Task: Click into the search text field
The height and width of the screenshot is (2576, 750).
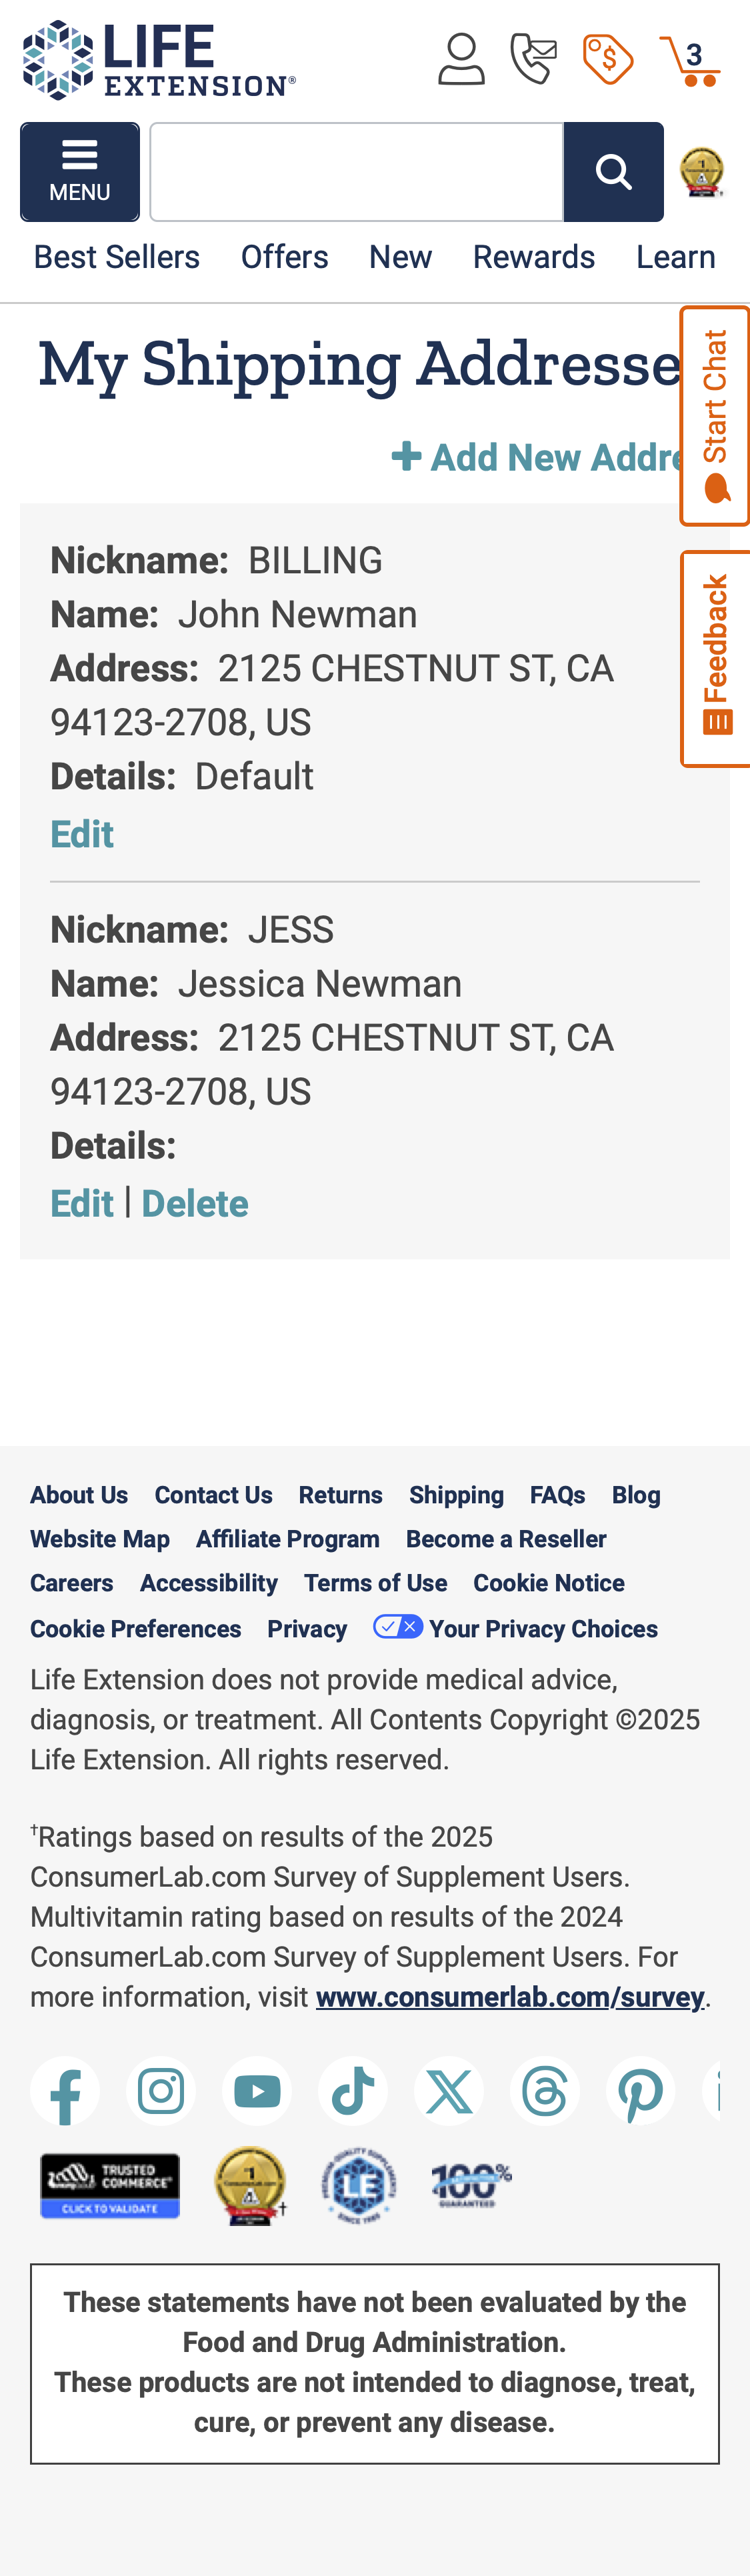Action: (357, 172)
